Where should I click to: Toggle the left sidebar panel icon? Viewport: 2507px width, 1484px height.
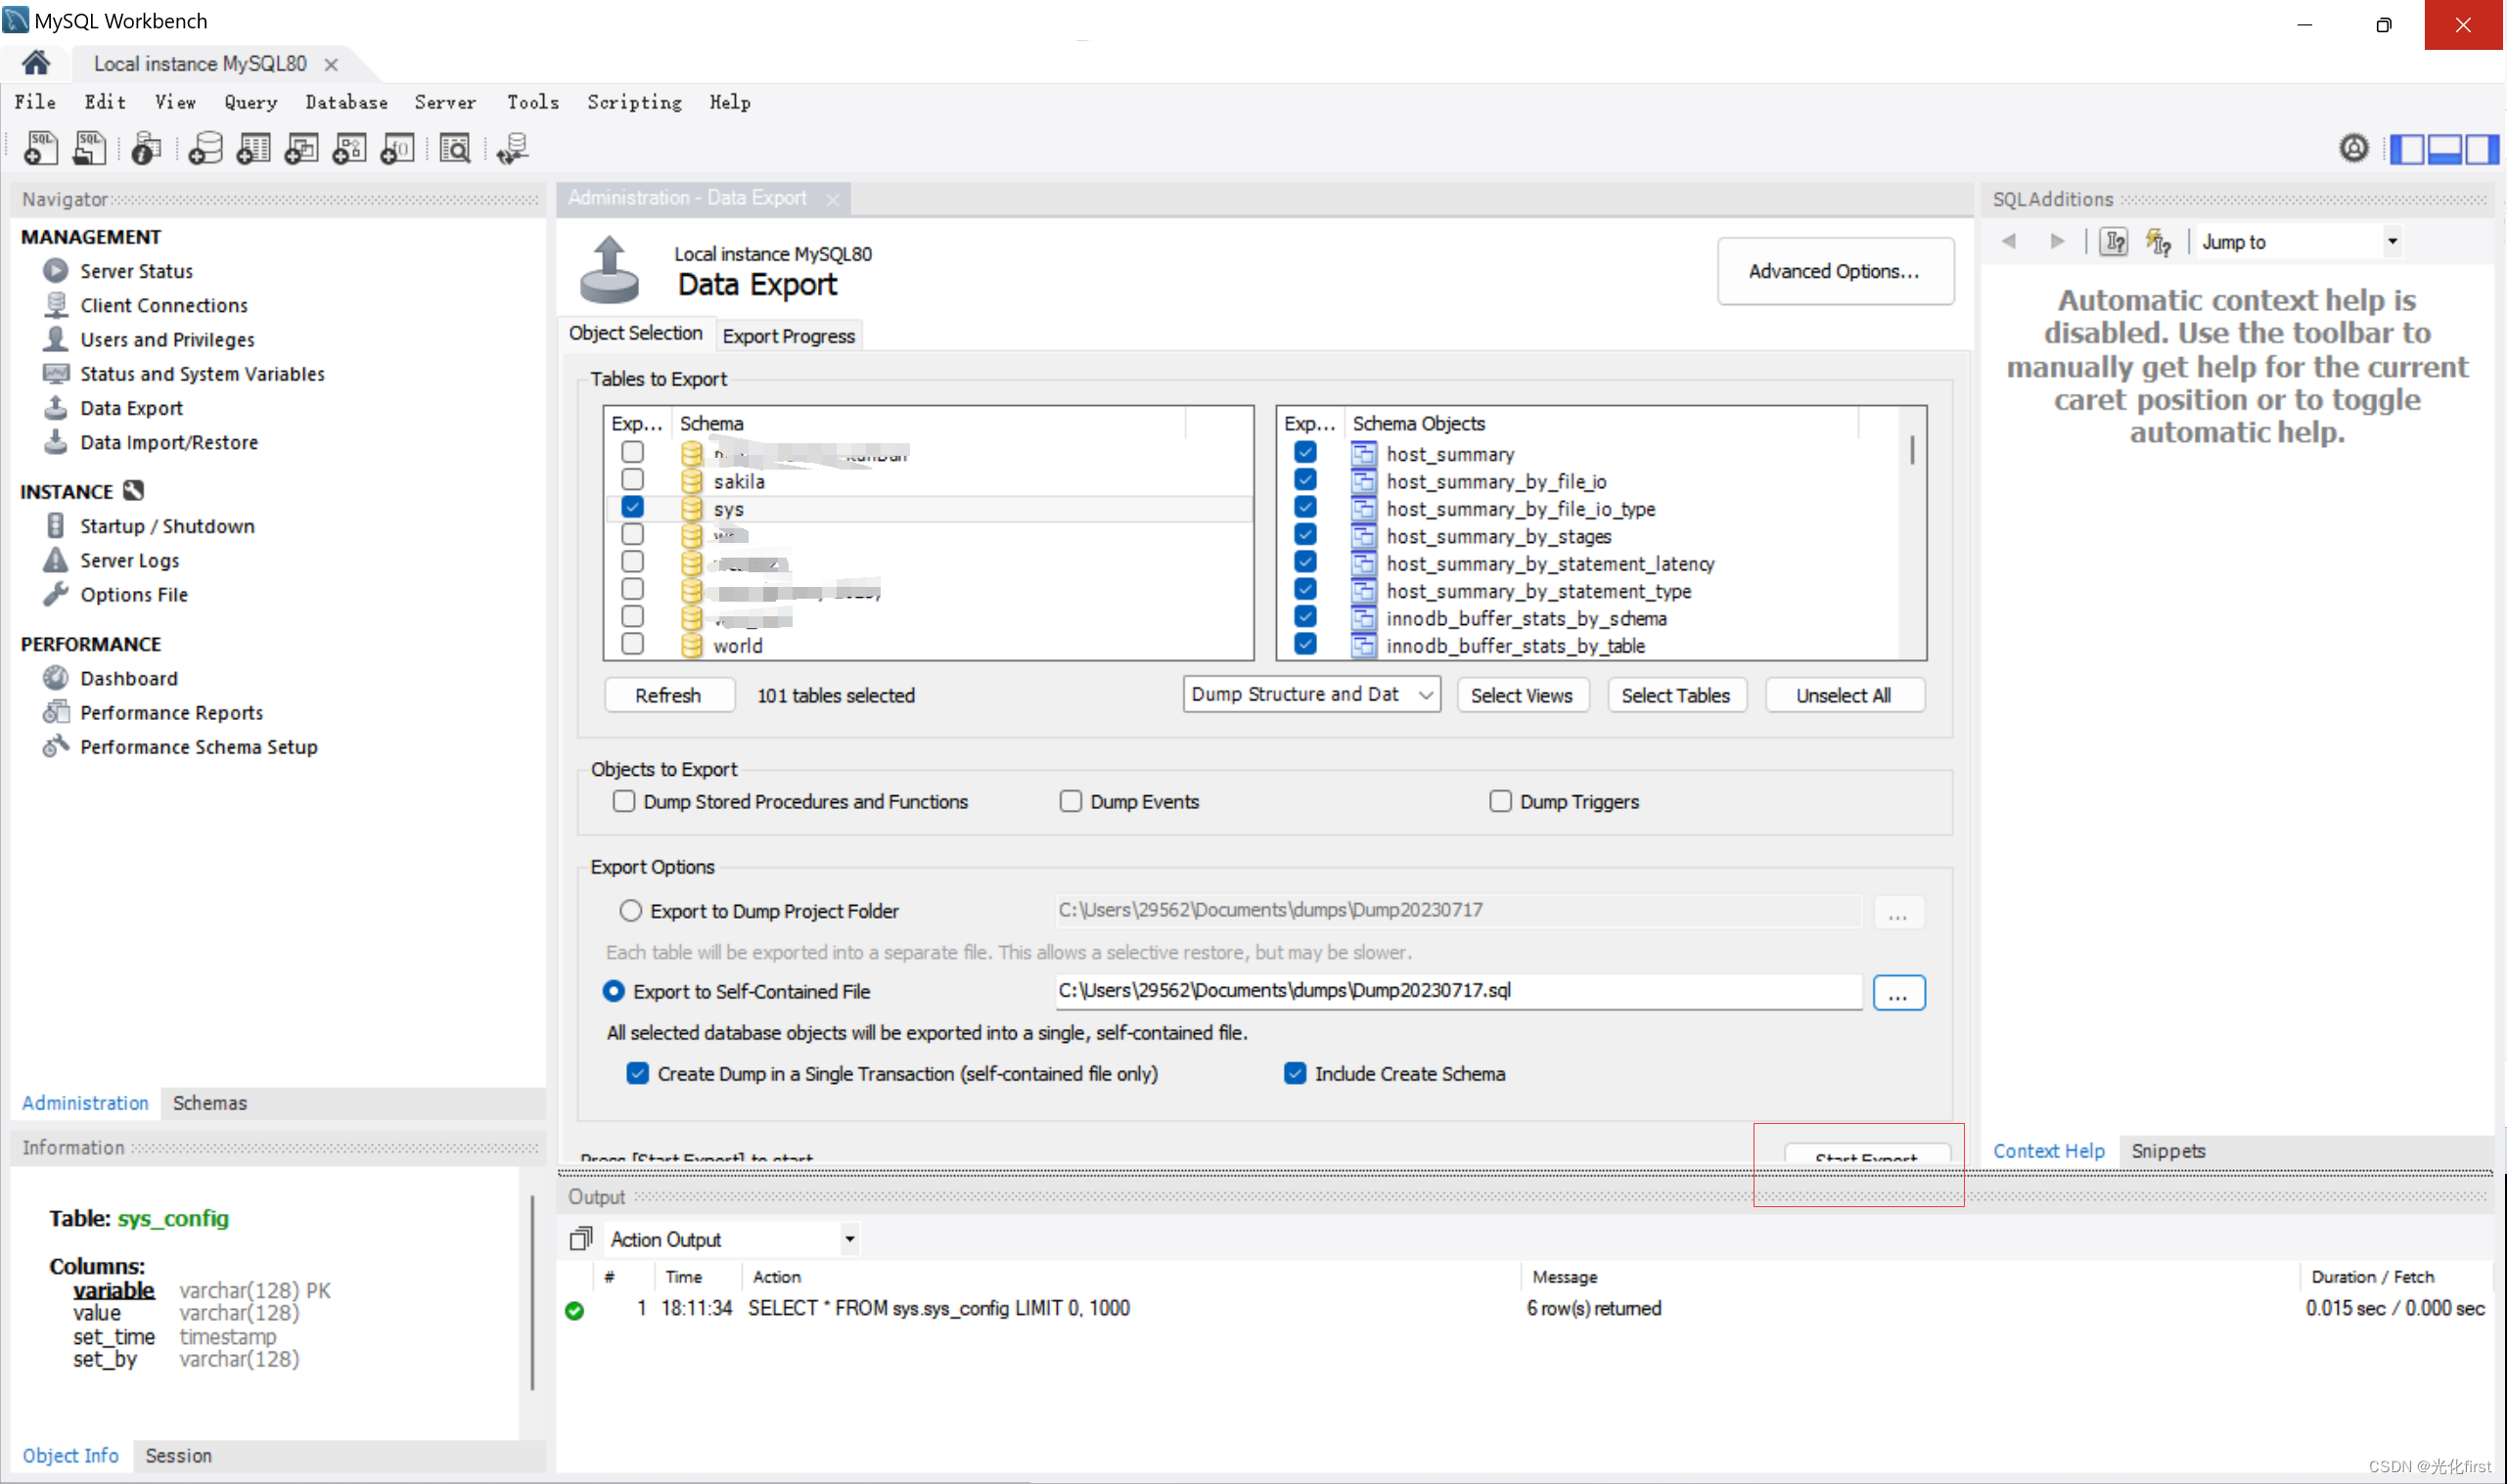coord(2407,149)
